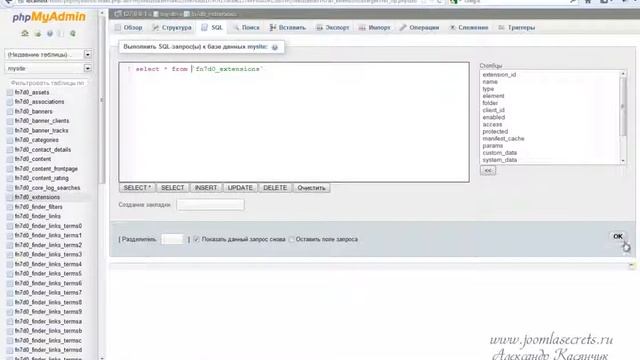
Task: Click the << insert column button
Action: [x=488, y=170]
